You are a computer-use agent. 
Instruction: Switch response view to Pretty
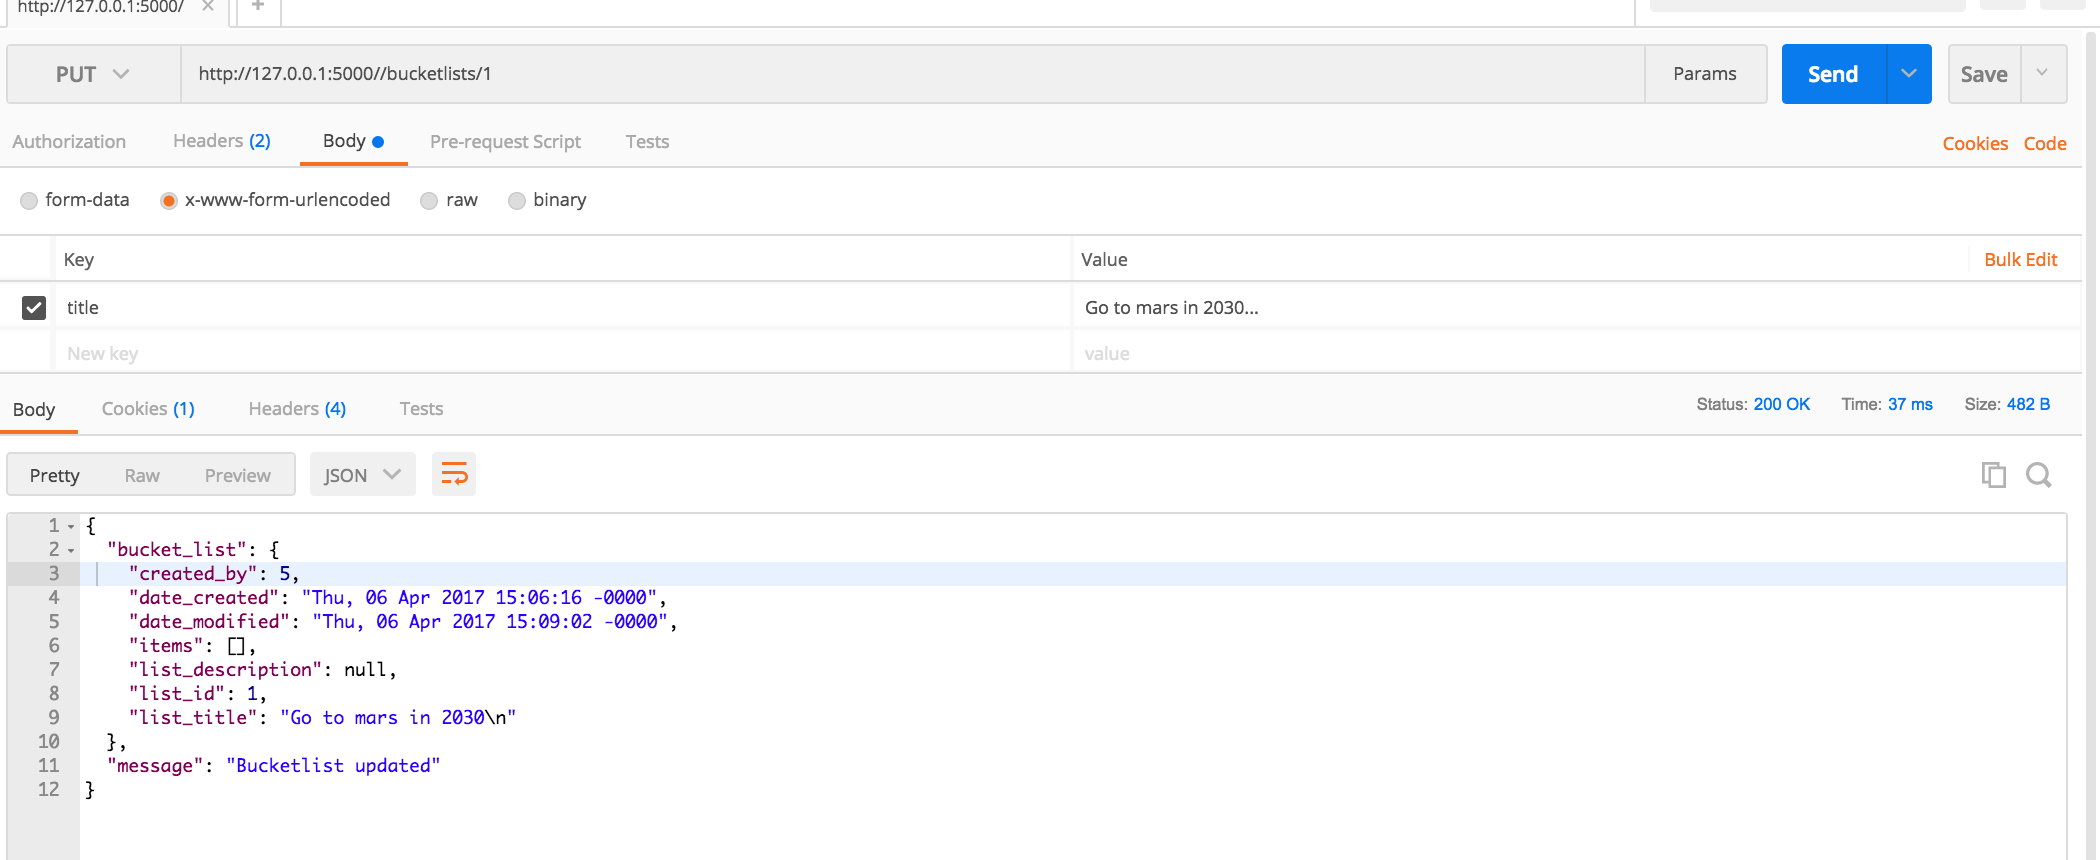point(54,475)
